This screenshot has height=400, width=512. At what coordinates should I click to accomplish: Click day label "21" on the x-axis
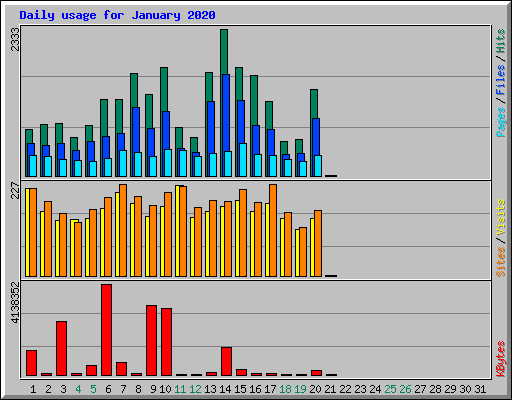(330, 389)
